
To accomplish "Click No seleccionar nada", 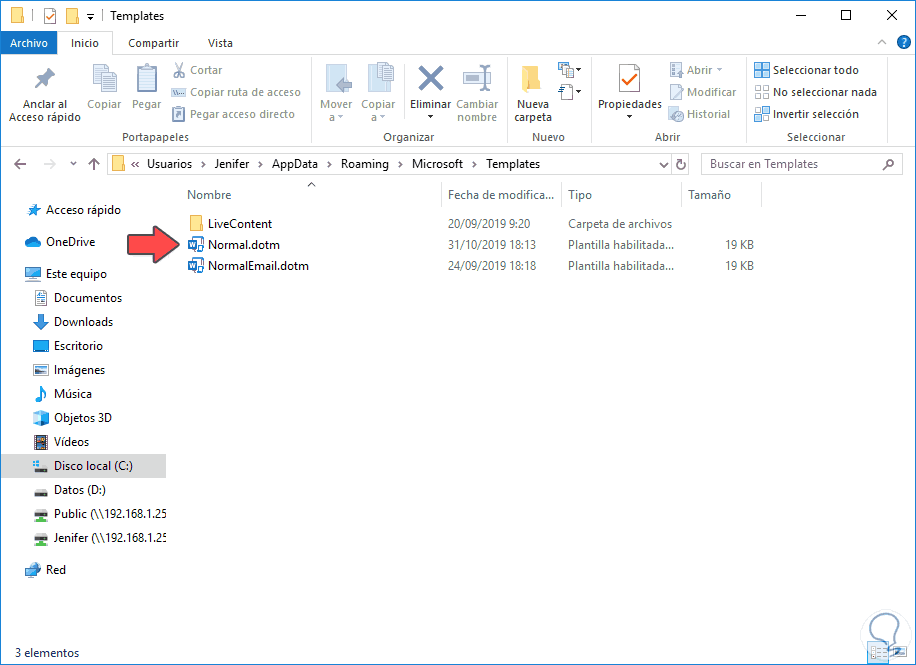I will click(816, 92).
